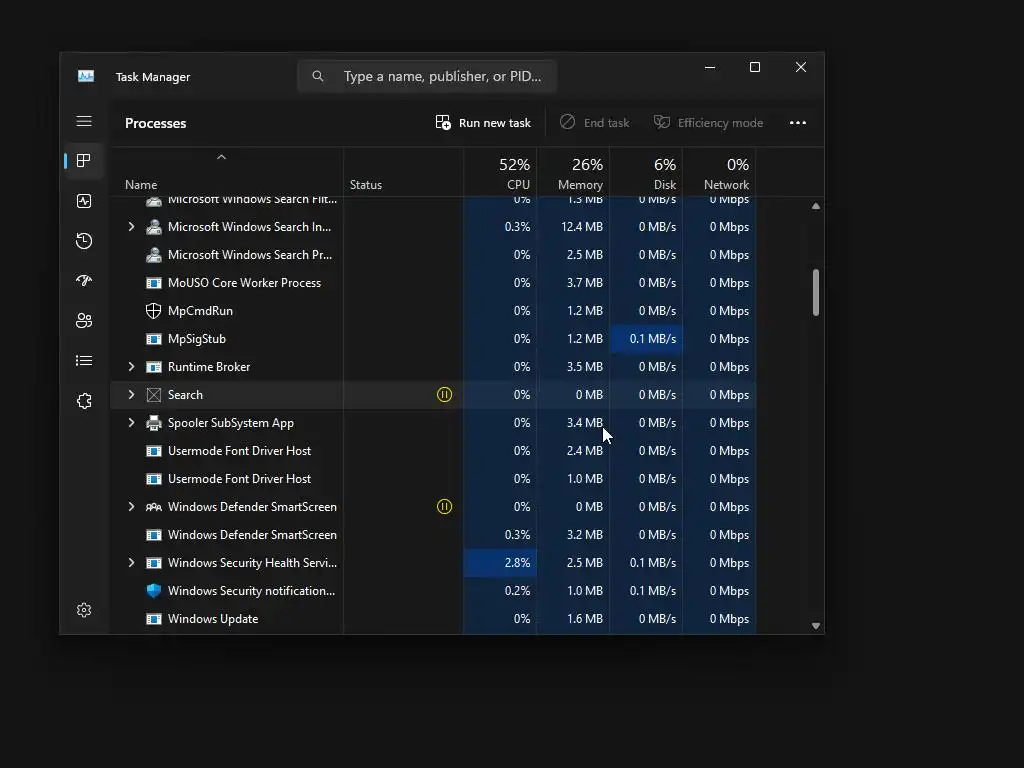Click the Search process app icon
This screenshot has height=768, width=1024.
tap(153, 395)
